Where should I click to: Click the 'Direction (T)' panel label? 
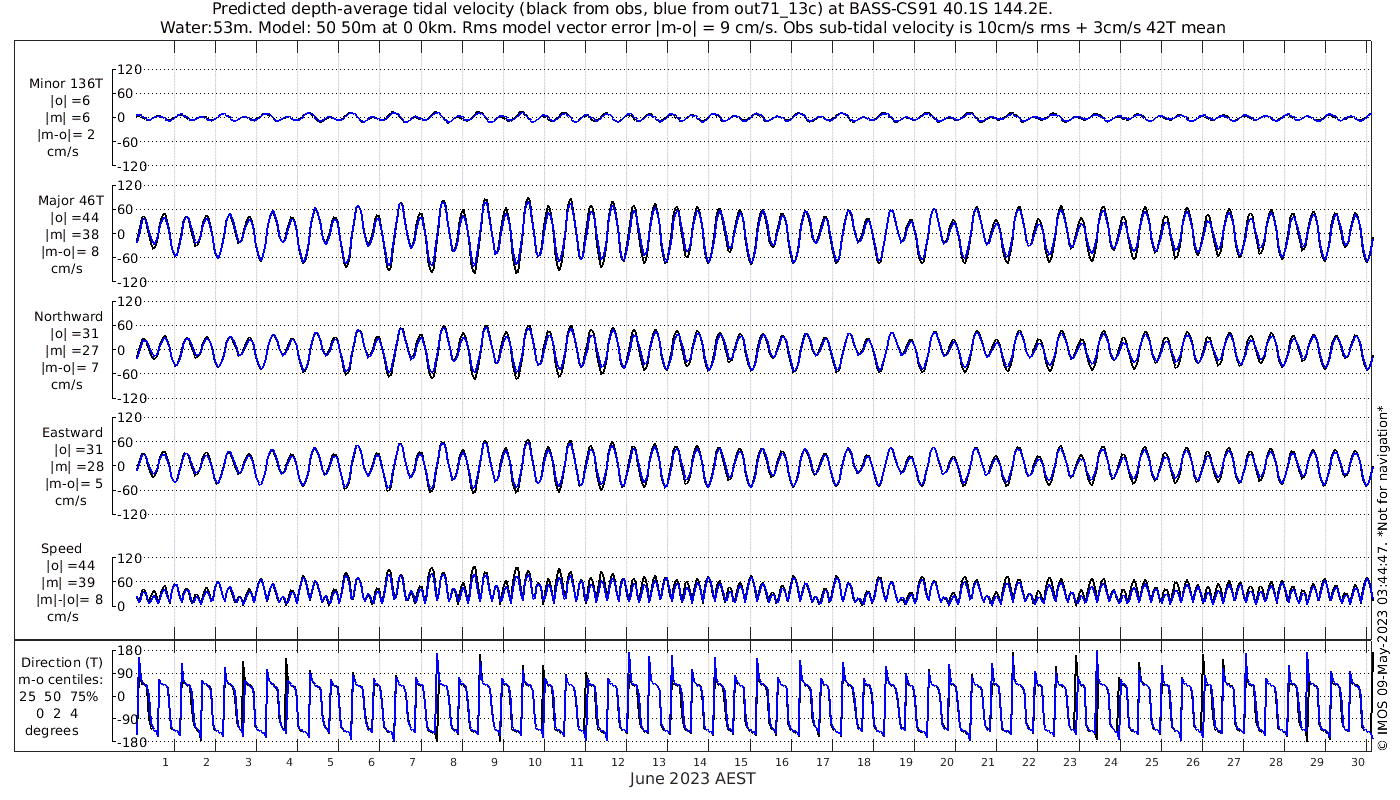pos(62,662)
